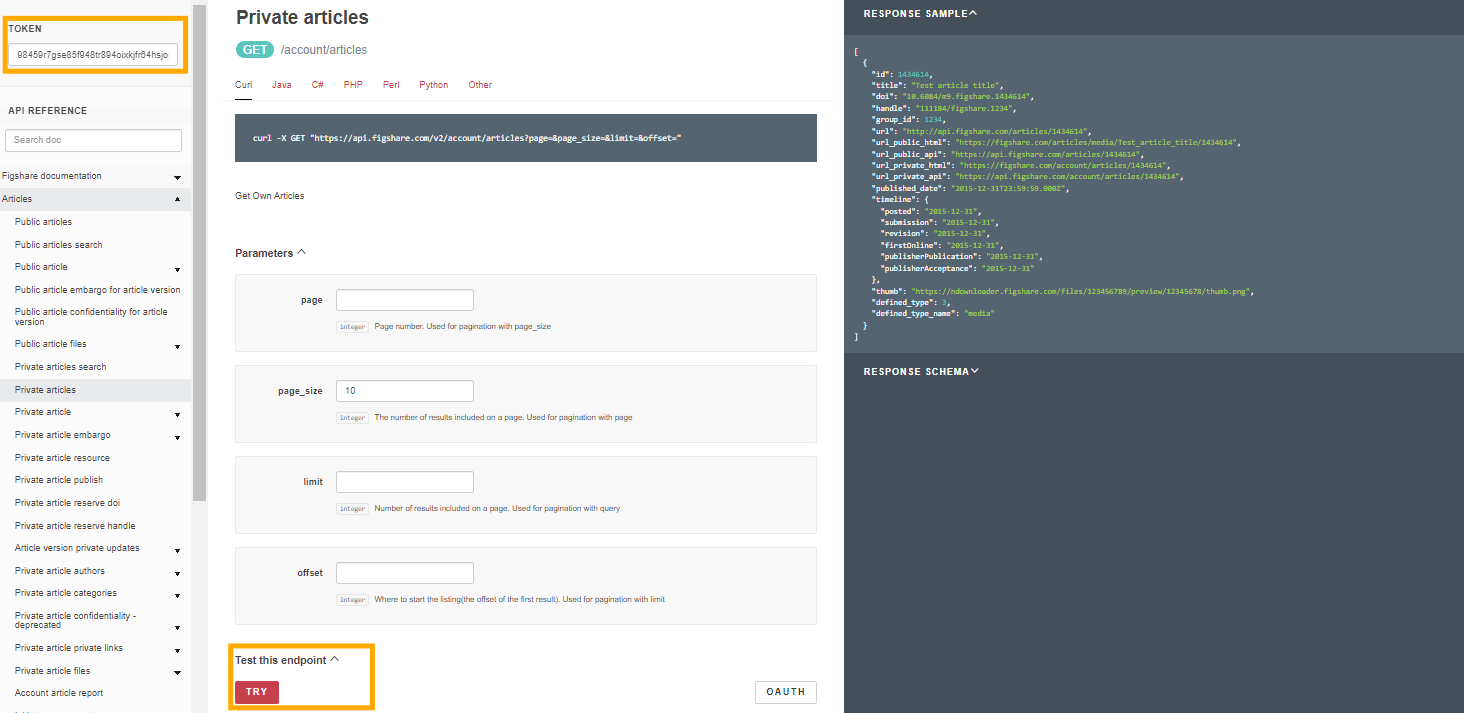The height and width of the screenshot is (713, 1464).
Task: Collapse the Parameters section chevron
Action: [x=302, y=253]
